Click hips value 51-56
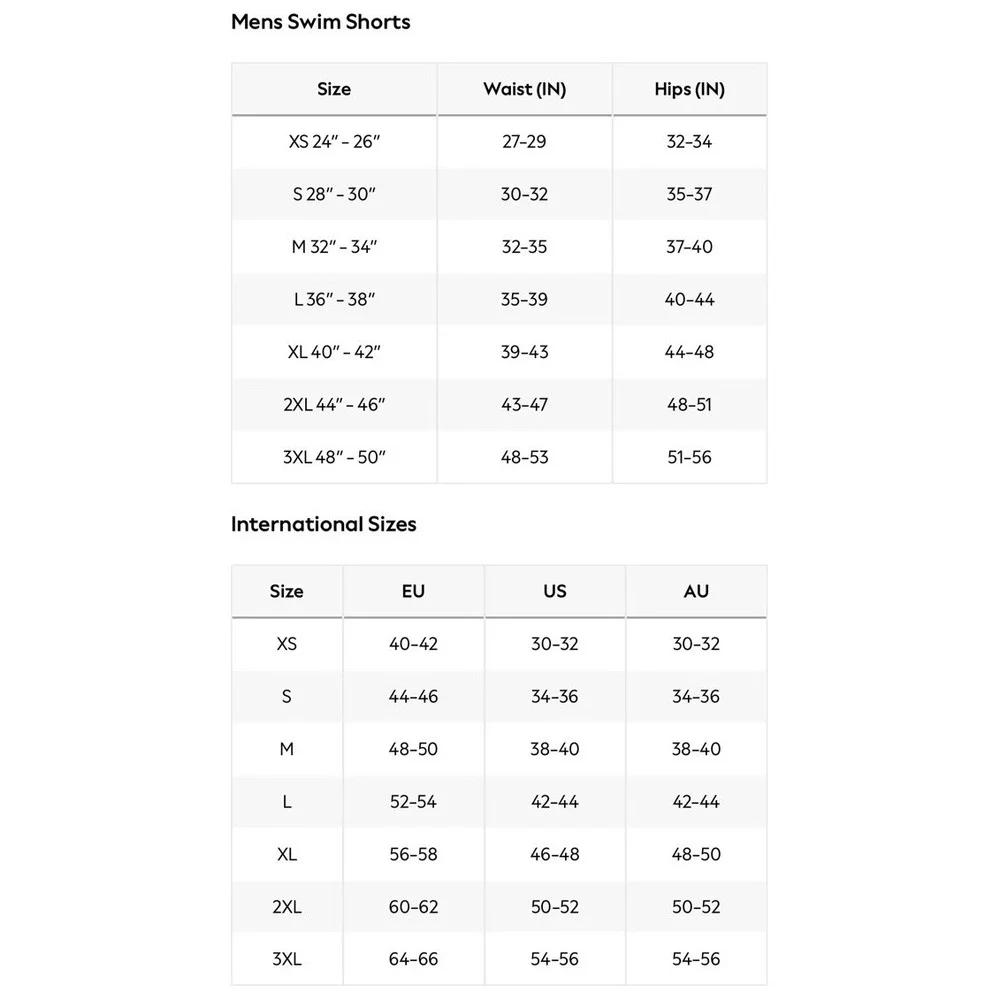Screen dimensions: 1000x1000 tap(689, 457)
